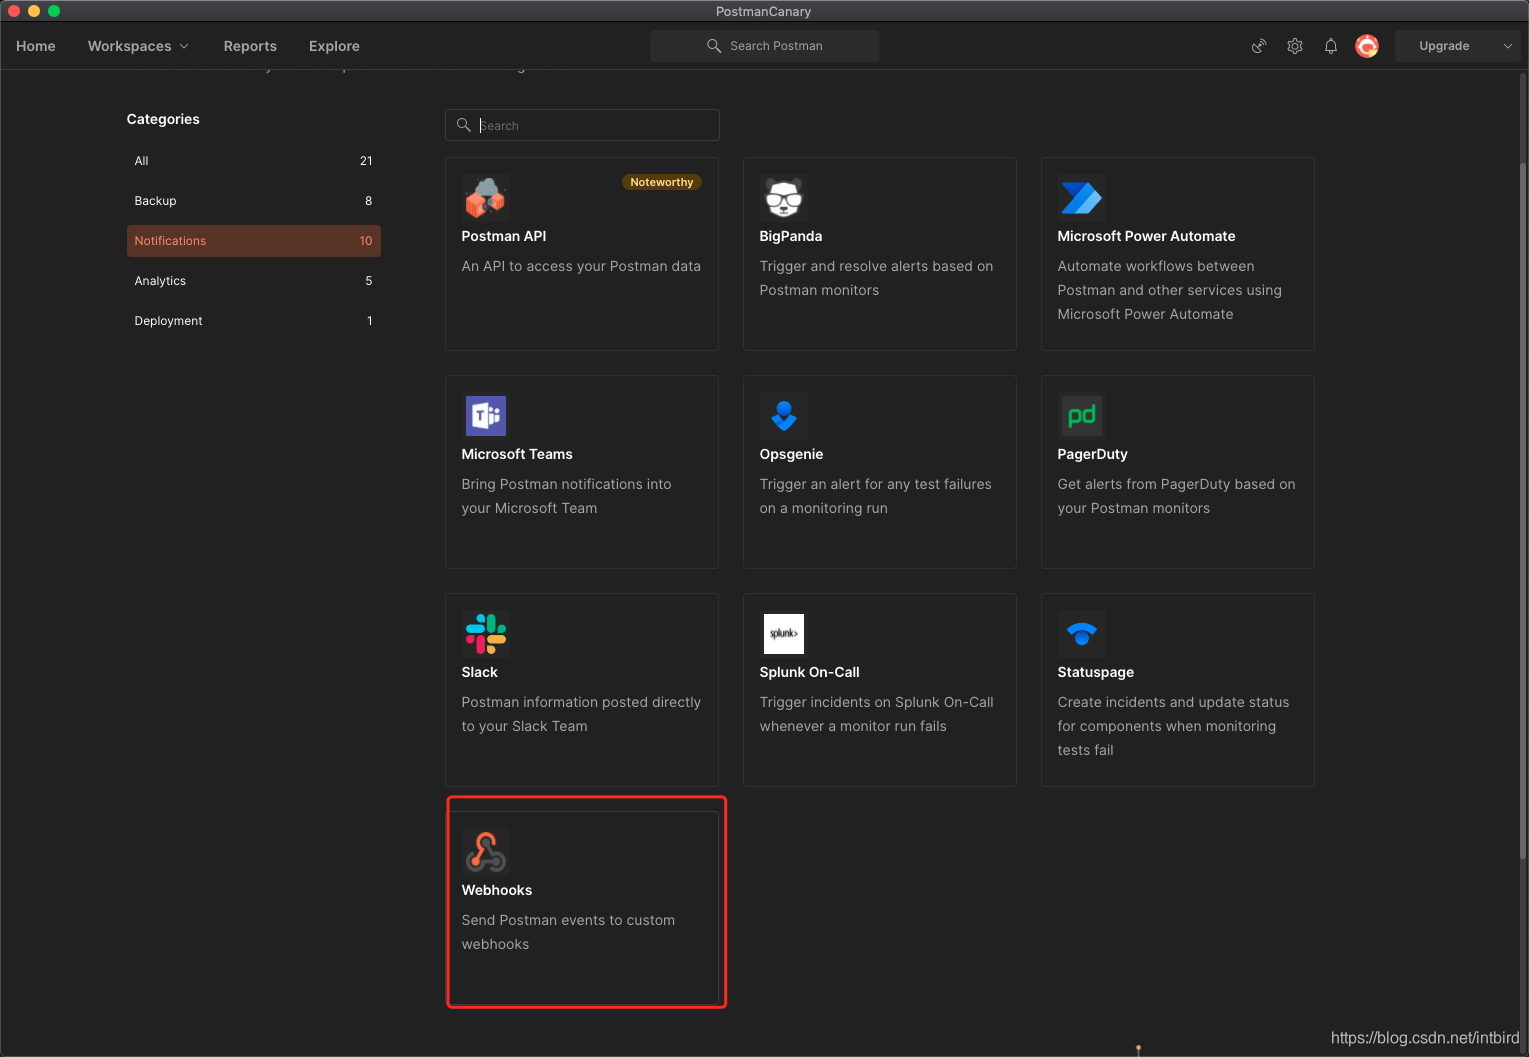Select the All category
The width and height of the screenshot is (1529, 1057).
[x=254, y=161]
